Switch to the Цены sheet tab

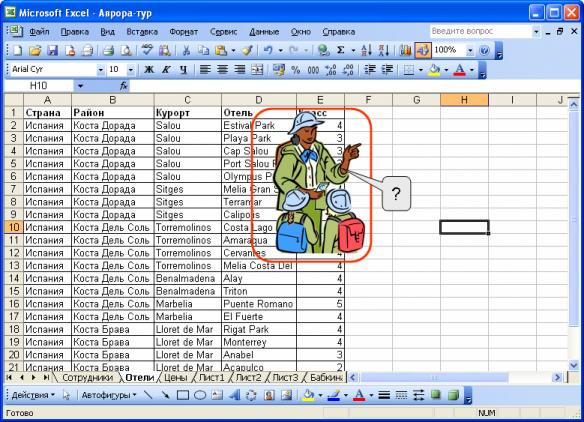click(x=175, y=378)
